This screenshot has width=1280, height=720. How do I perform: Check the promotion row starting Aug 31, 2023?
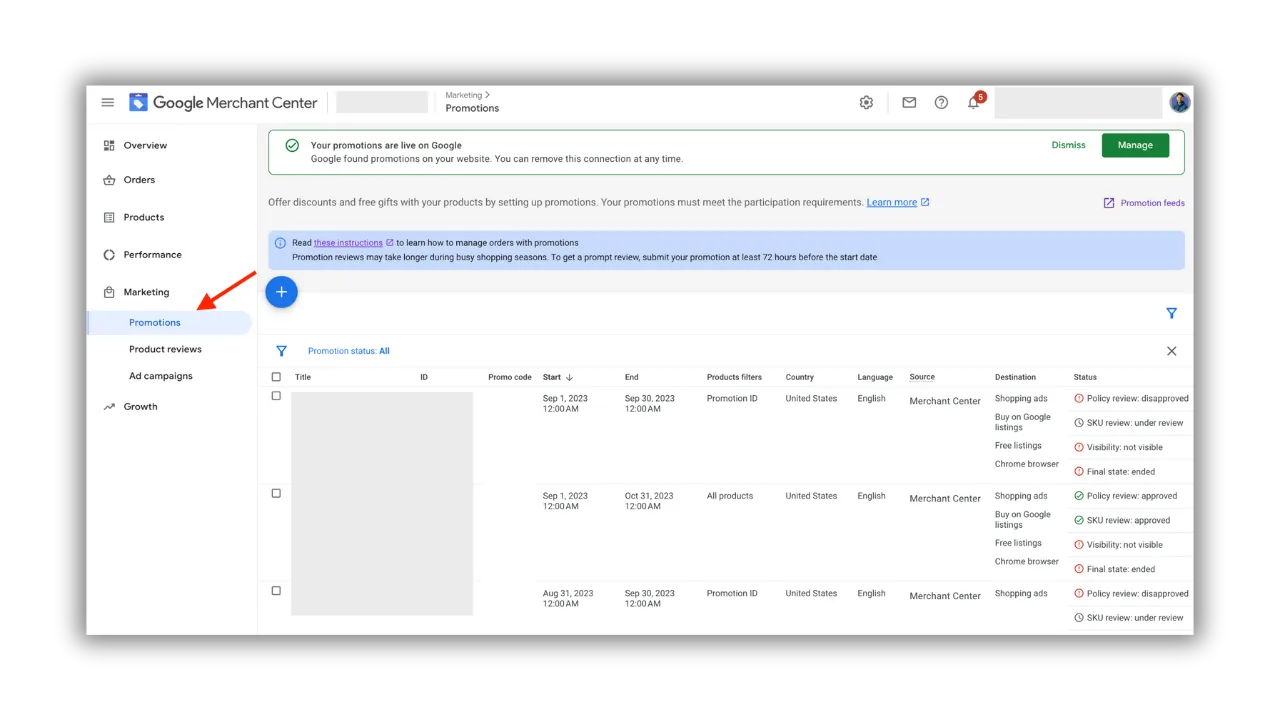276,591
